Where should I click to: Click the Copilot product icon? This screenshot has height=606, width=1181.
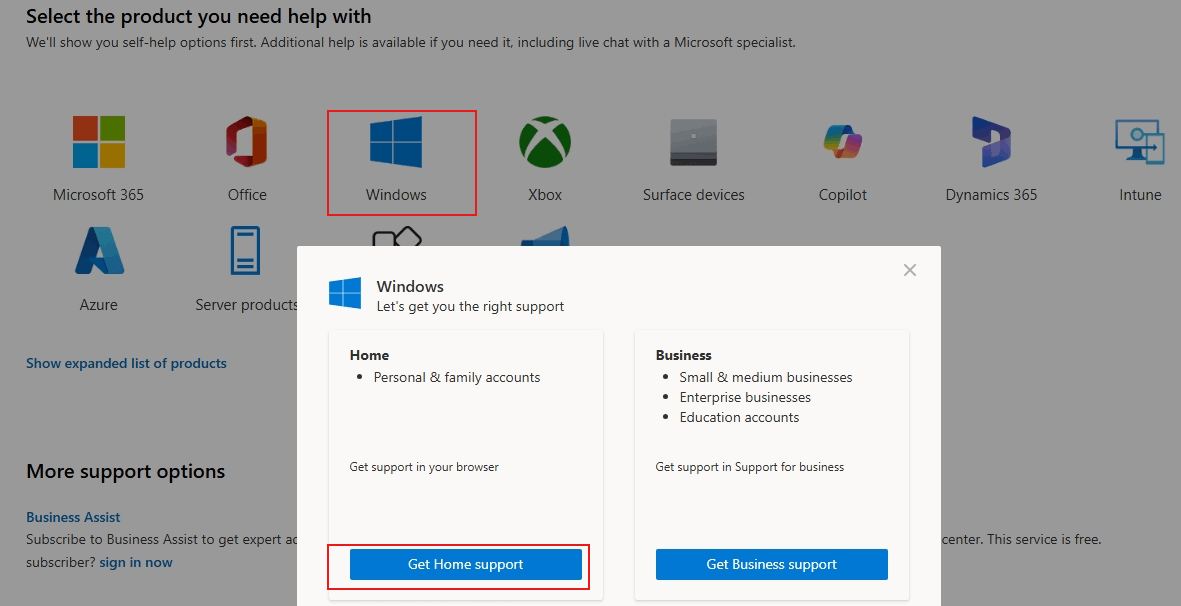point(841,141)
